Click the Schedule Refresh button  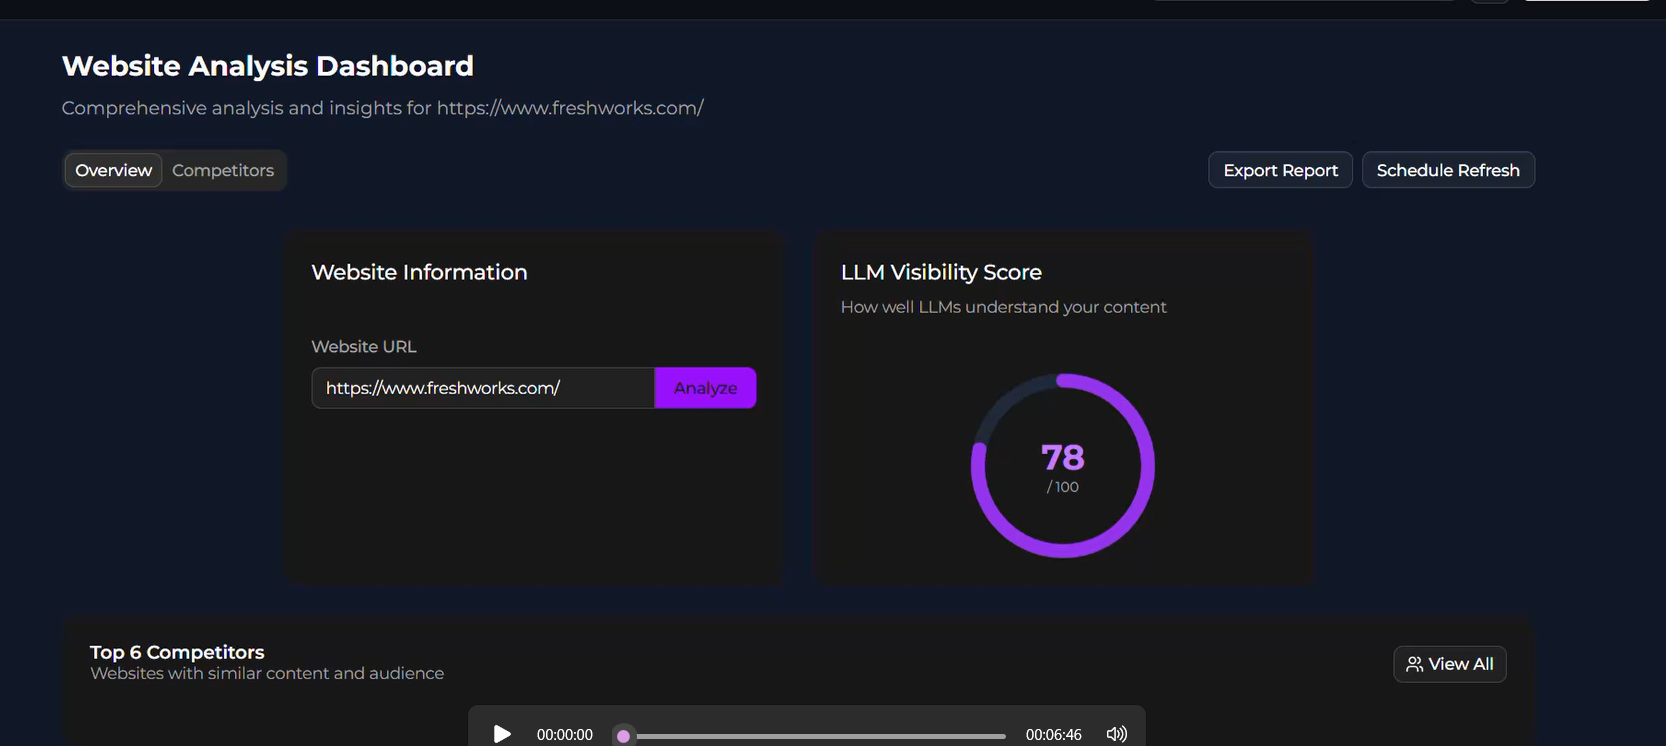click(1448, 170)
